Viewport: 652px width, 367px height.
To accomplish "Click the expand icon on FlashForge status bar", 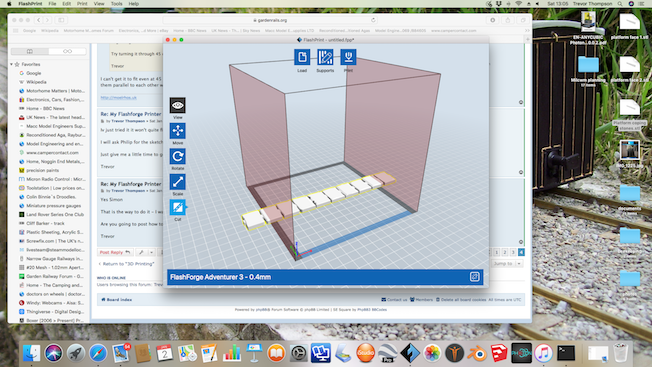I will pos(474,277).
